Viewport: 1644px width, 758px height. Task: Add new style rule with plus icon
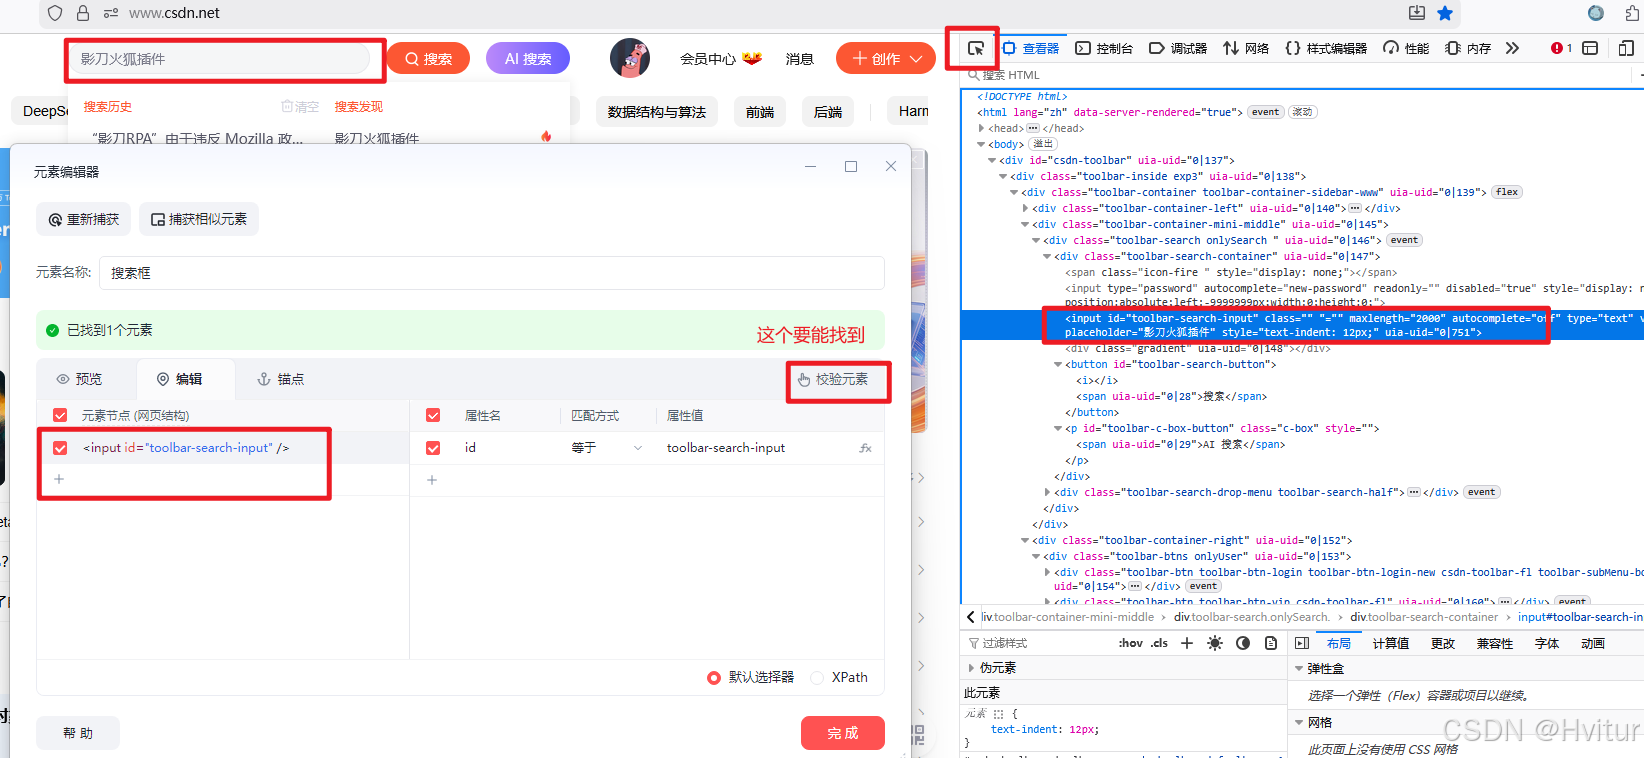(1187, 643)
